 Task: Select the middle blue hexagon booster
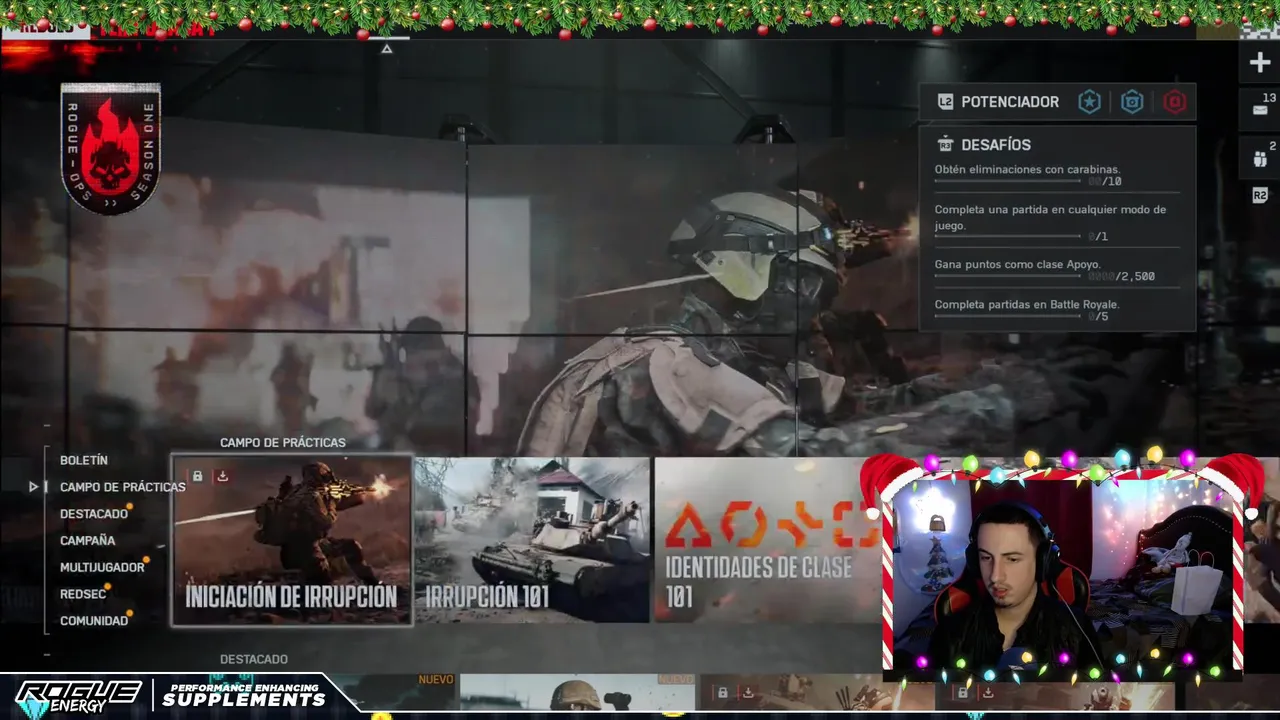point(1132,102)
